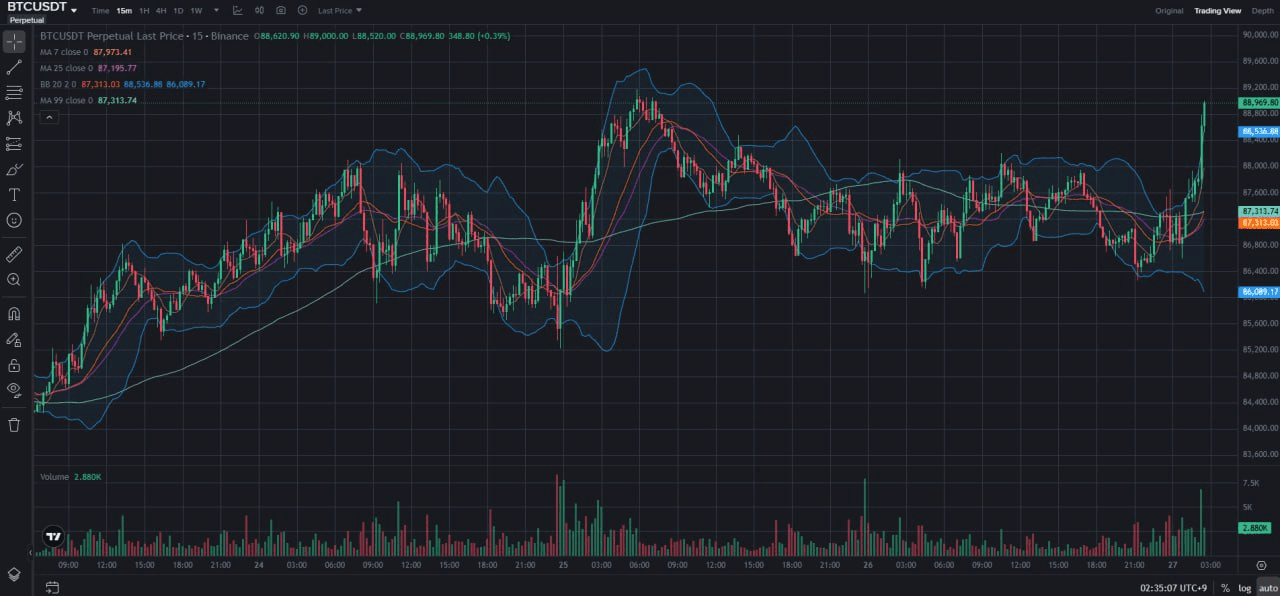The width and height of the screenshot is (1280, 596).
Task: Toggle magnet mode in the left toolbar
Action: pos(14,314)
